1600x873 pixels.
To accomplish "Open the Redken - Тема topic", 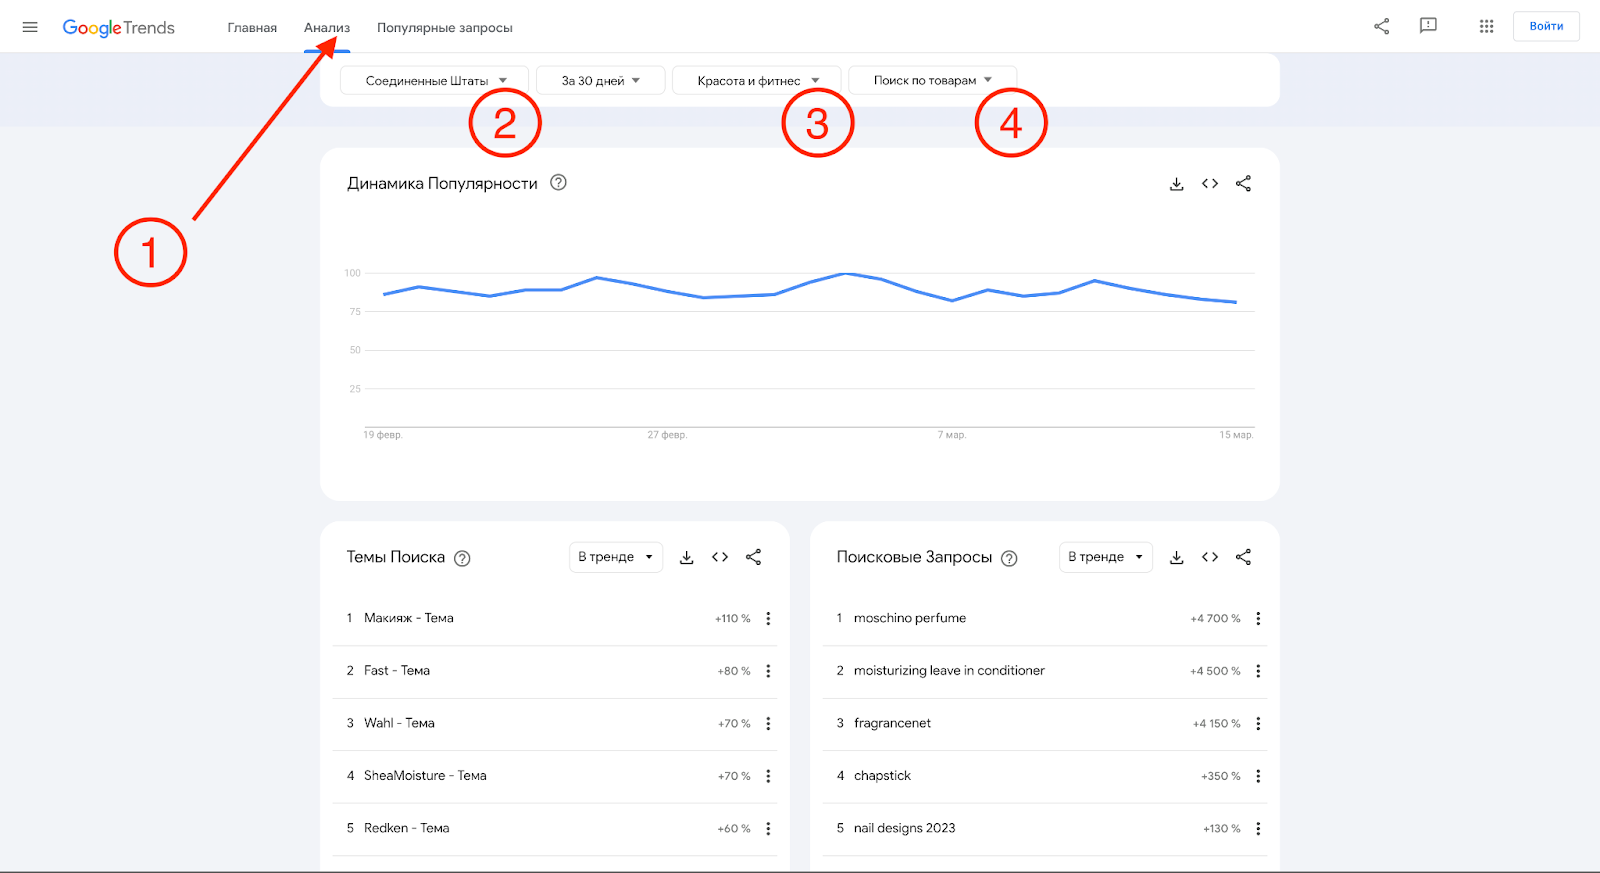I will click(406, 828).
